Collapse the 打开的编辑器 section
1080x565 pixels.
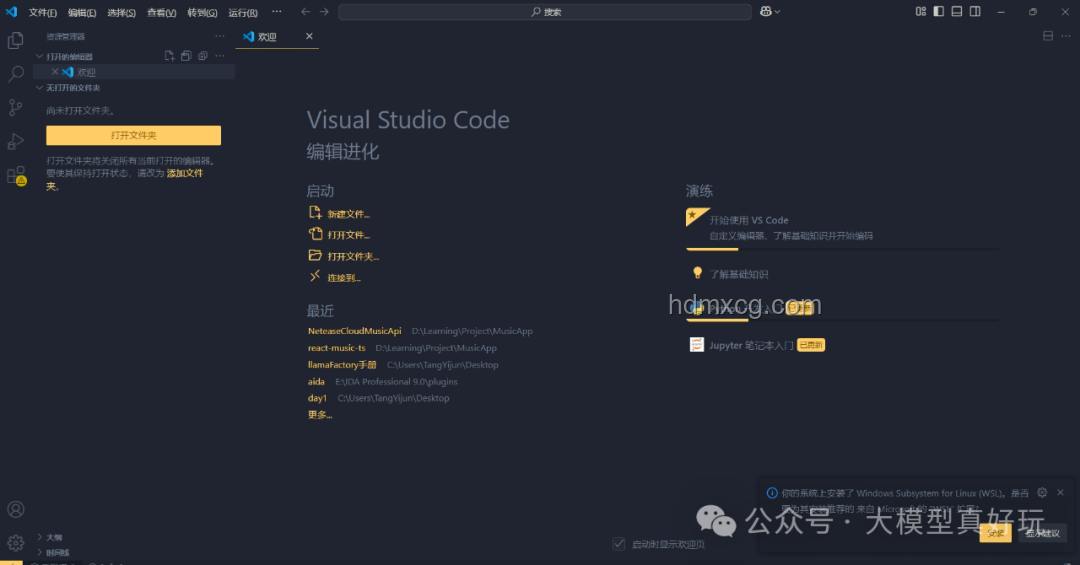tap(39, 56)
